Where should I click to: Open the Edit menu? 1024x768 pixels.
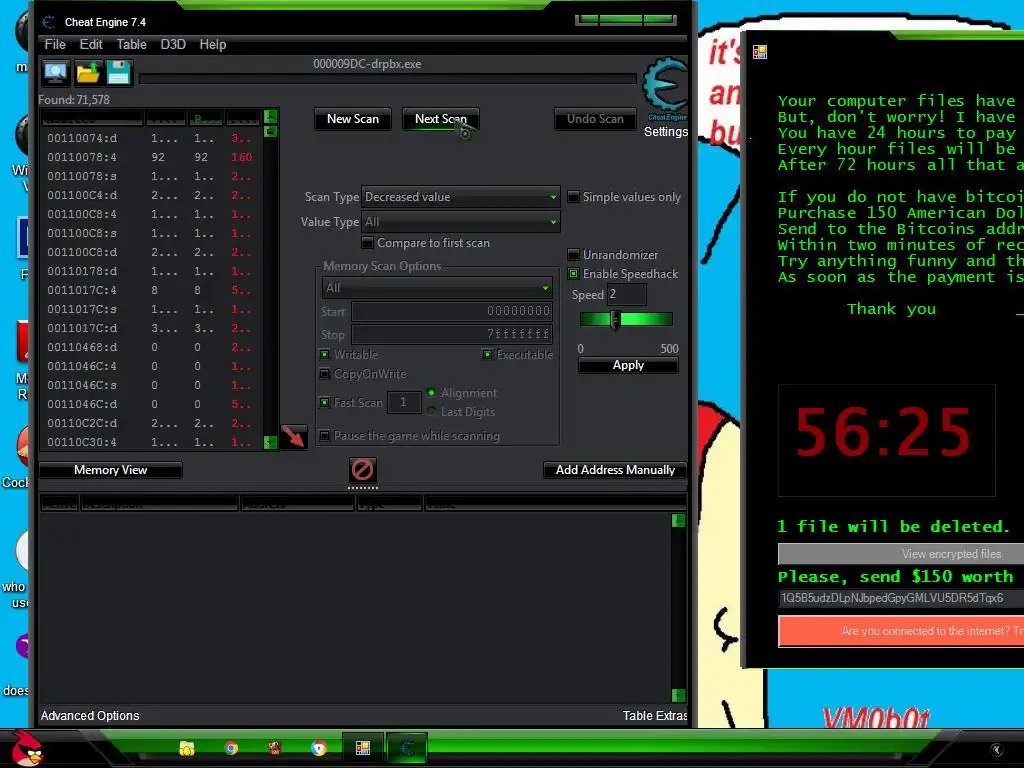coord(91,44)
